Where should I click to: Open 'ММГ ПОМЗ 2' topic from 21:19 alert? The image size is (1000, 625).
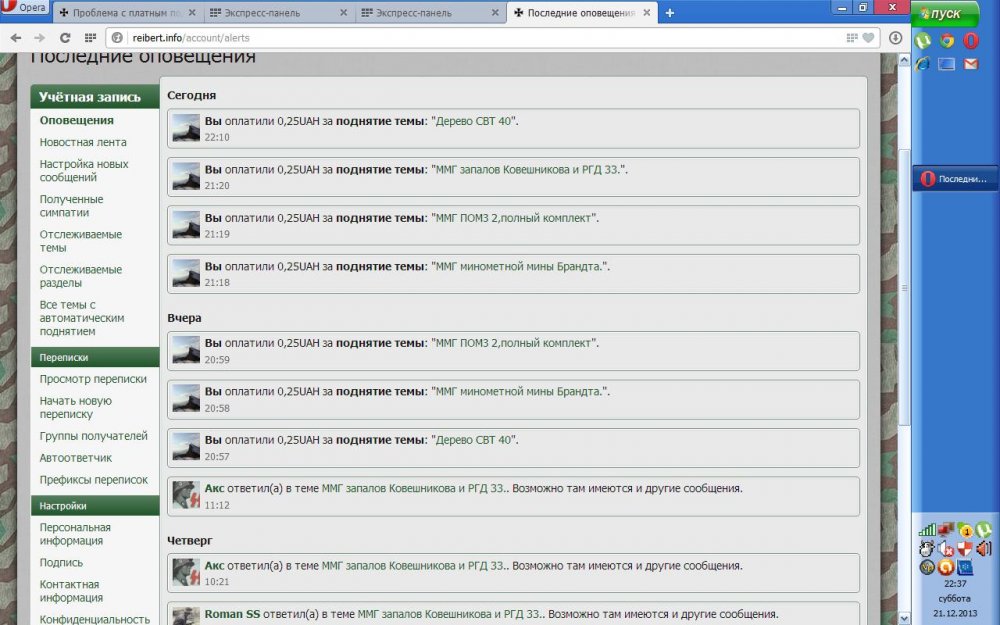[x=513, y=218]
